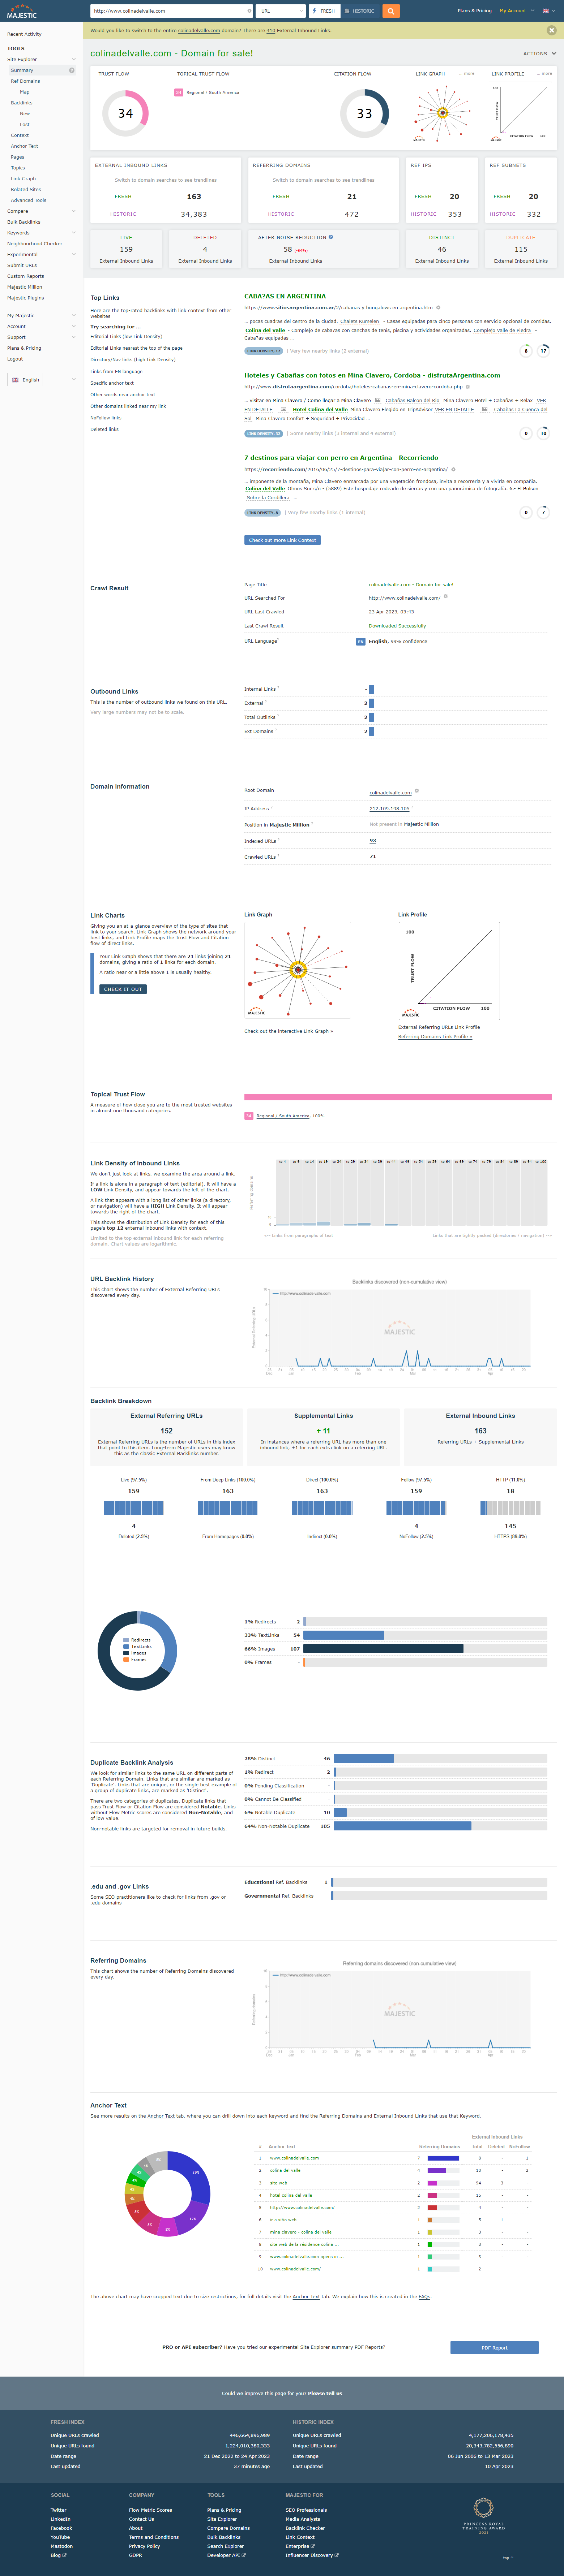Clear the URL search field
Viewport: 564px width, 2576px height.
(249, 11)
